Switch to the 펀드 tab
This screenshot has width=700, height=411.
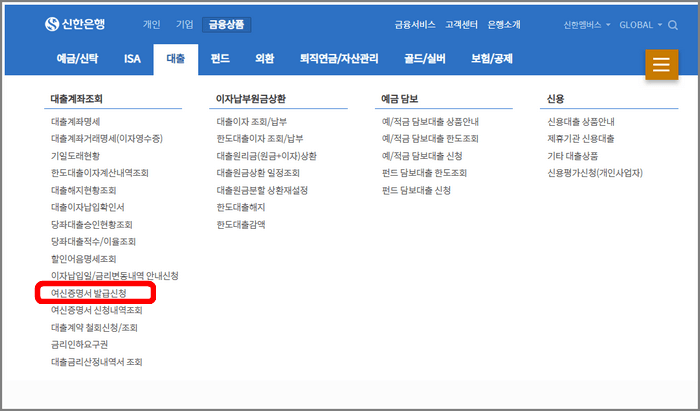click(220, 58)
